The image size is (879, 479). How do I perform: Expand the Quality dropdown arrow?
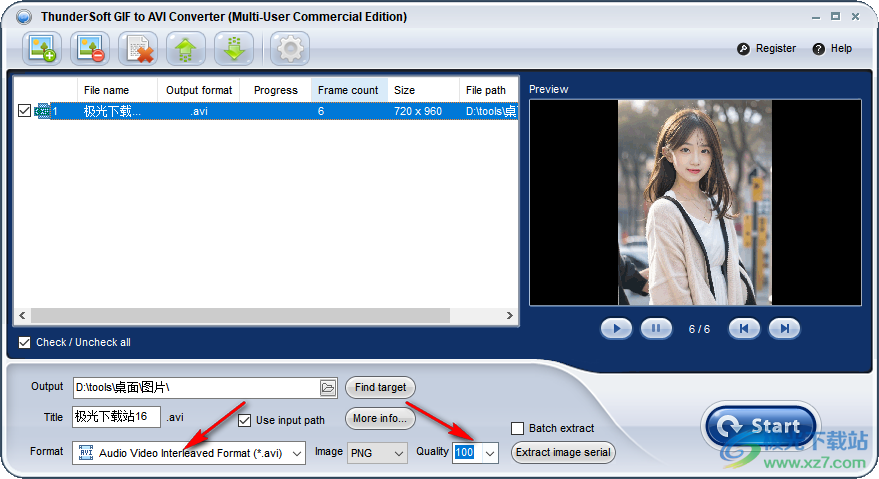(490, 453)
